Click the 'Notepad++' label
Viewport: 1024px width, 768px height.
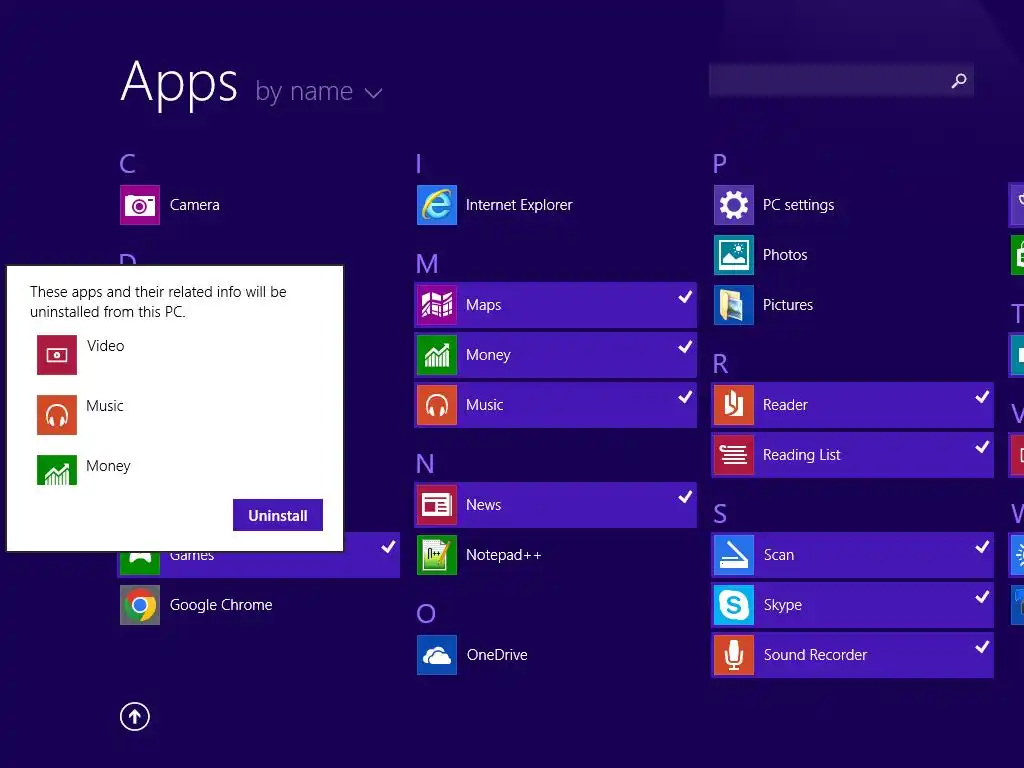pyautogui.click(x=504, y=555)
